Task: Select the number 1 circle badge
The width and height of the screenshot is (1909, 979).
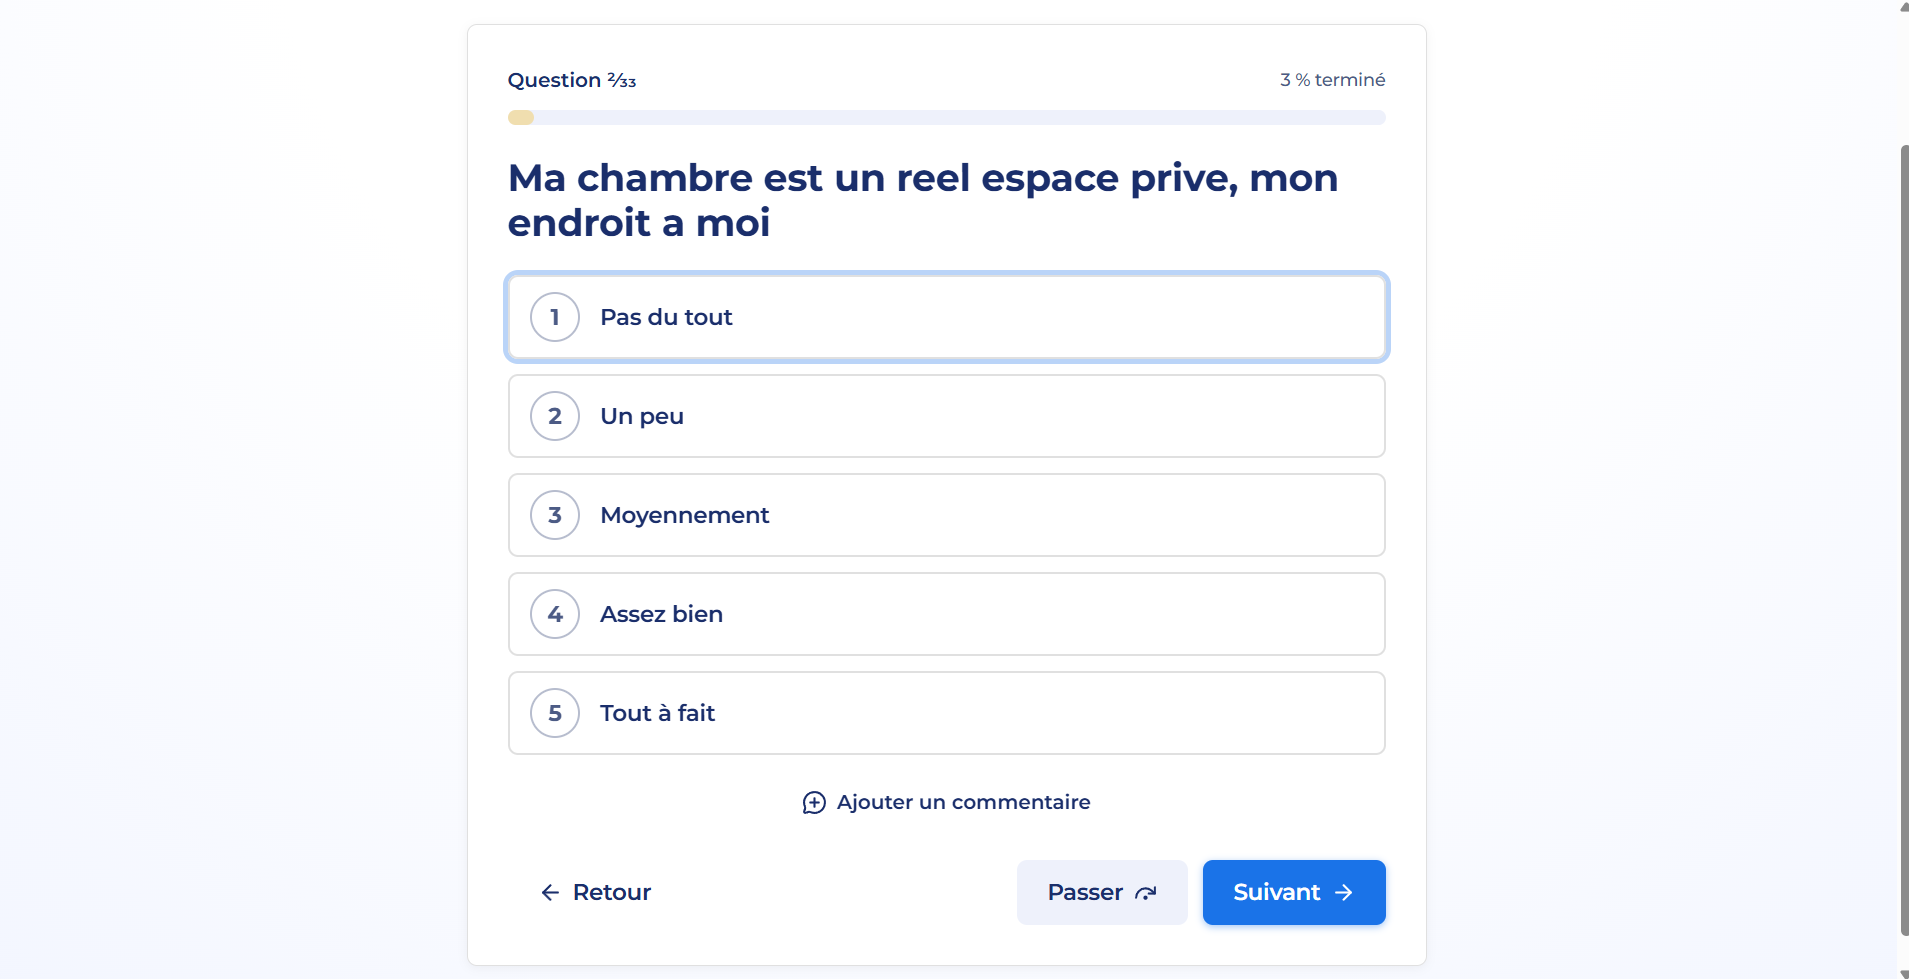Action: 555,317
